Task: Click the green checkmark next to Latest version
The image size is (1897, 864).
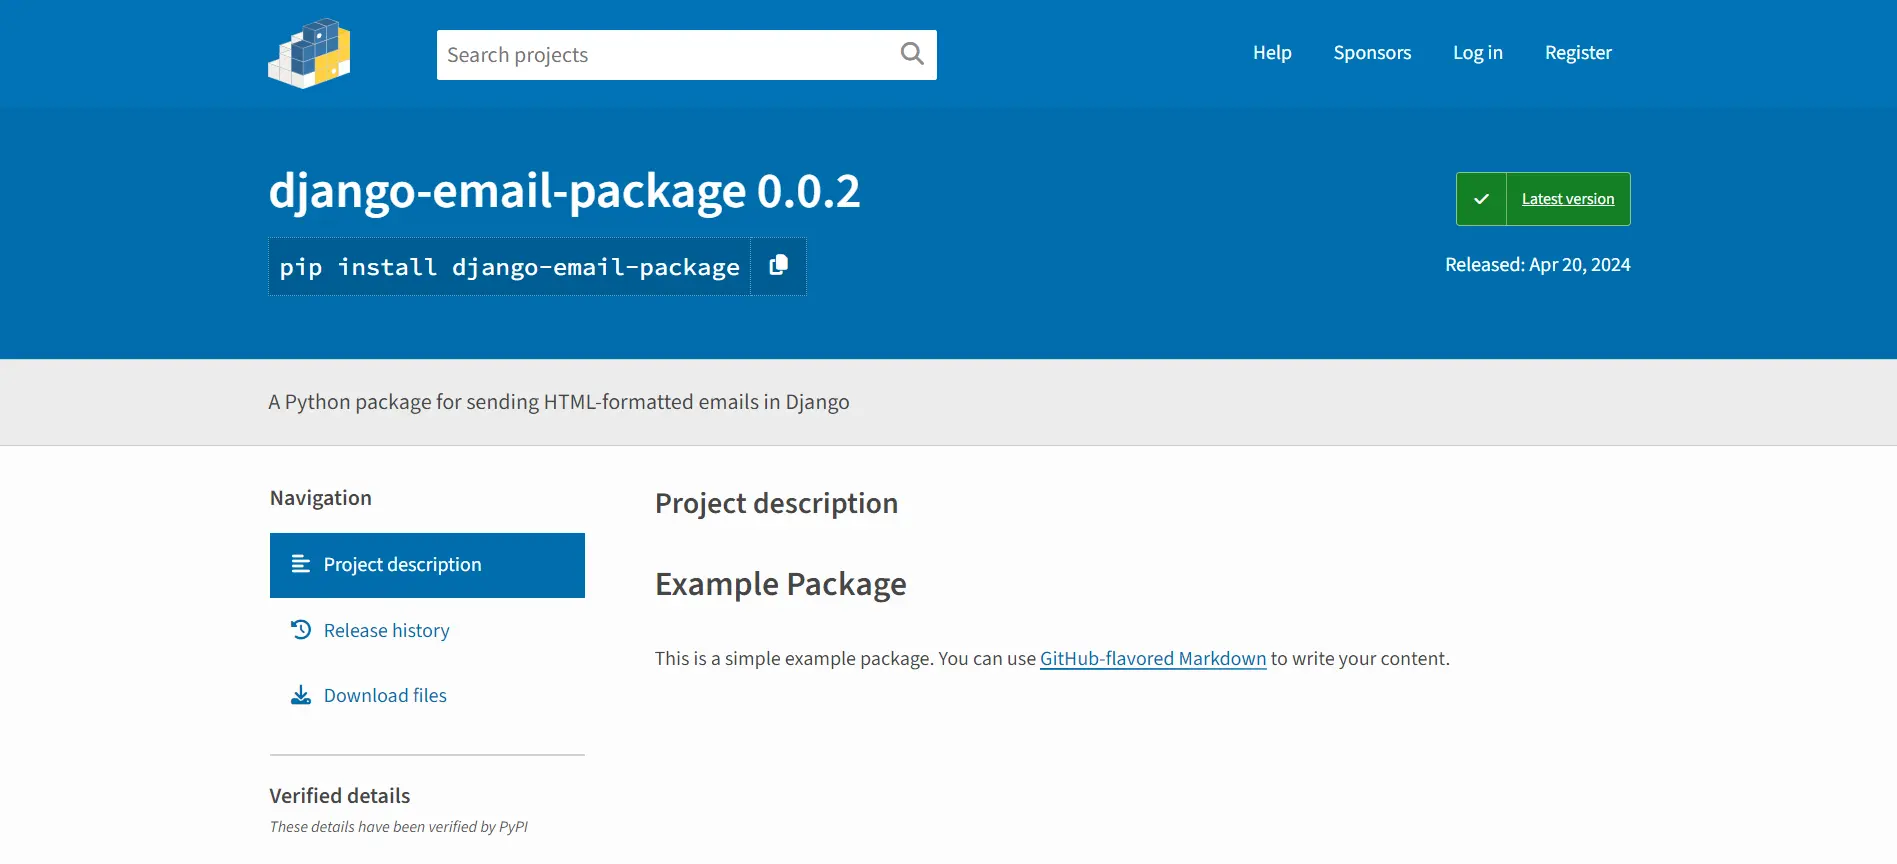Action: click(x=1481, y=199)
